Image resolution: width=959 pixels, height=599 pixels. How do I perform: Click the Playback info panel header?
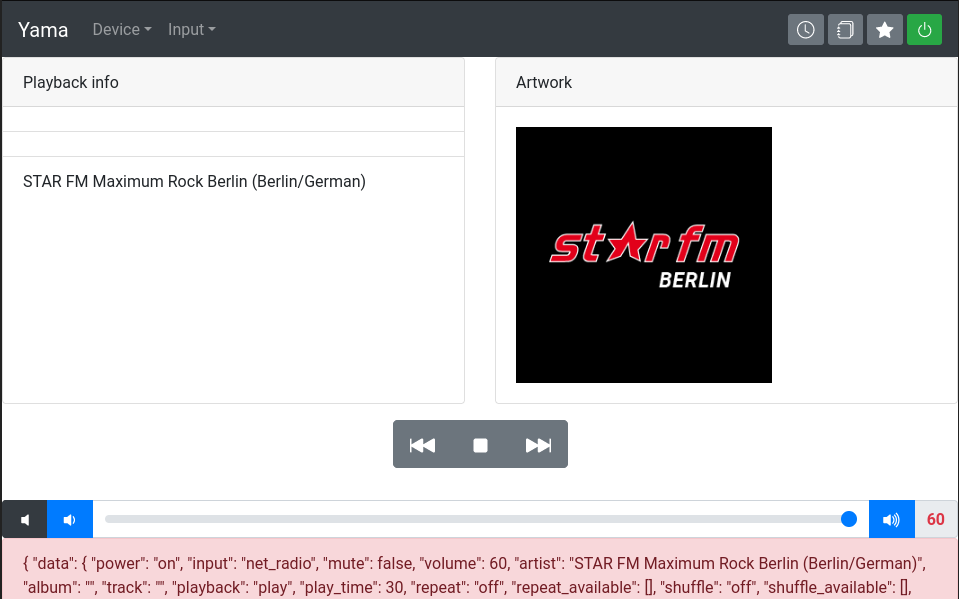(233, 82)
